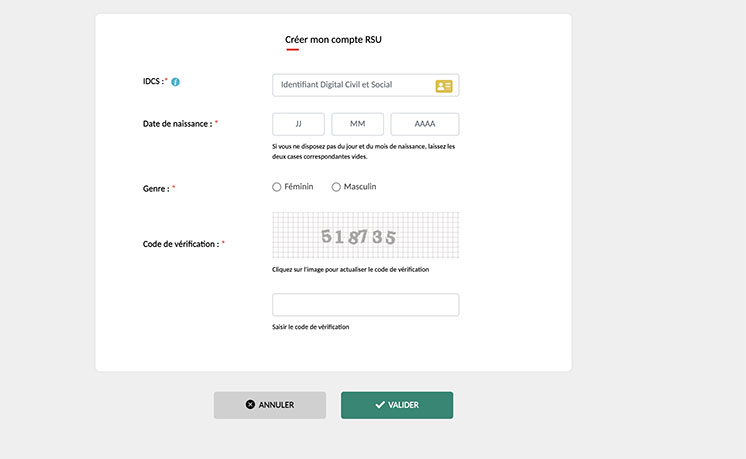Viewport: 746px width, 459px height.
Task: Click the X icon on Annuler button
Action: click(250, 404)
